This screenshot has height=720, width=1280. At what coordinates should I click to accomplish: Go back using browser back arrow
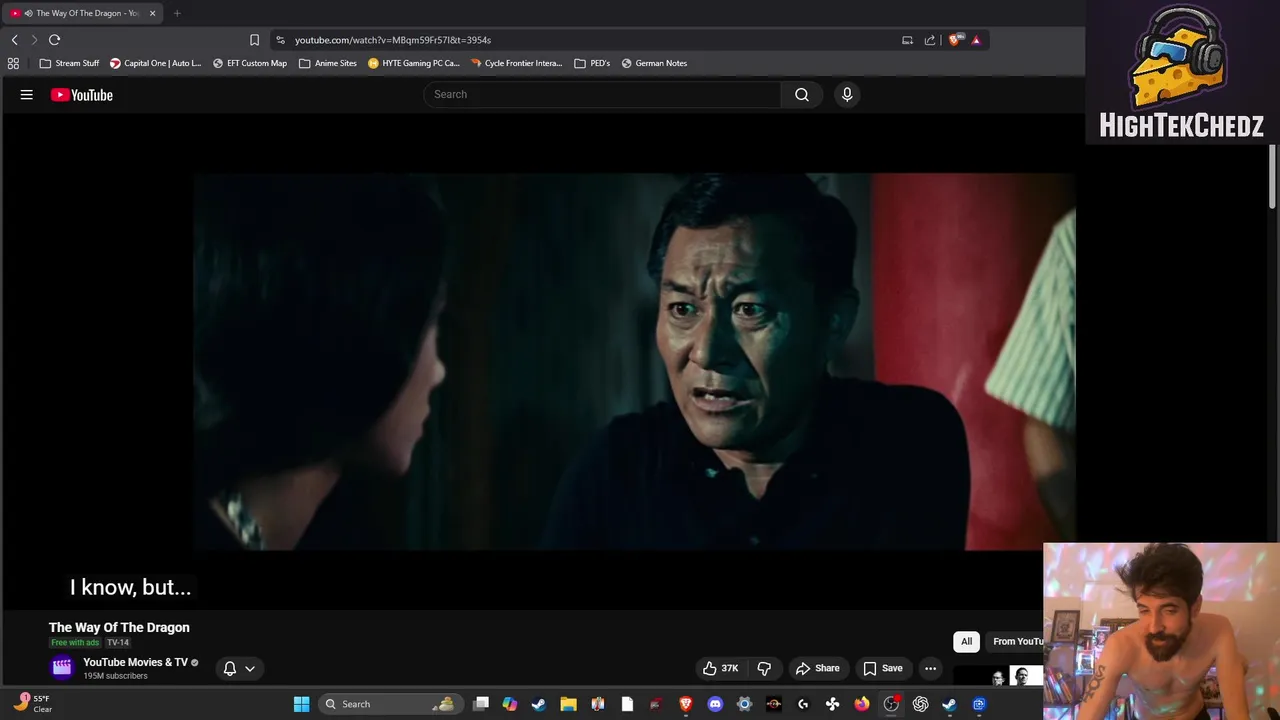pyautogui.click(x=14, y=40)
